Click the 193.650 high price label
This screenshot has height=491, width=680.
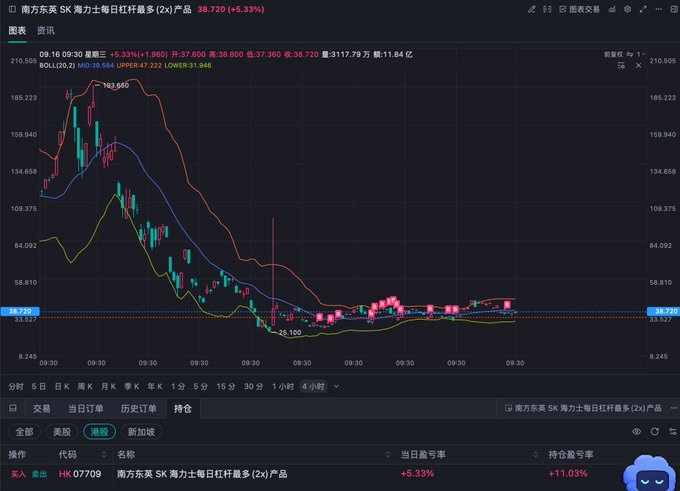tap(115, 85)
